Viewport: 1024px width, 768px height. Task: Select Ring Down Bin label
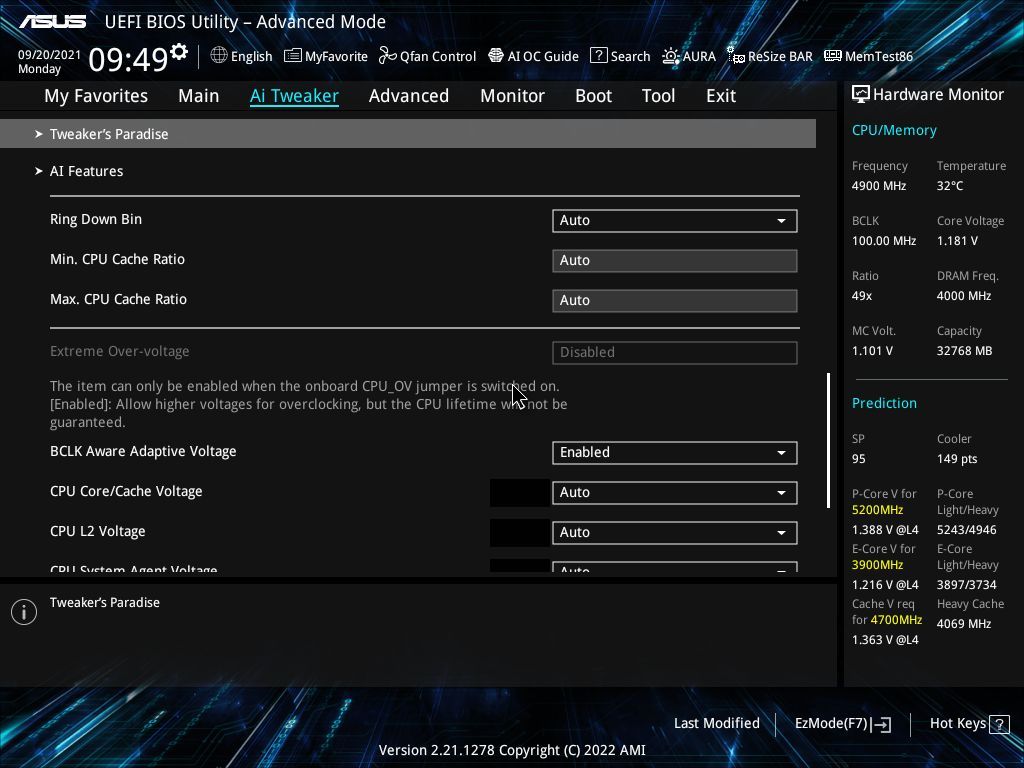(96, 219)
